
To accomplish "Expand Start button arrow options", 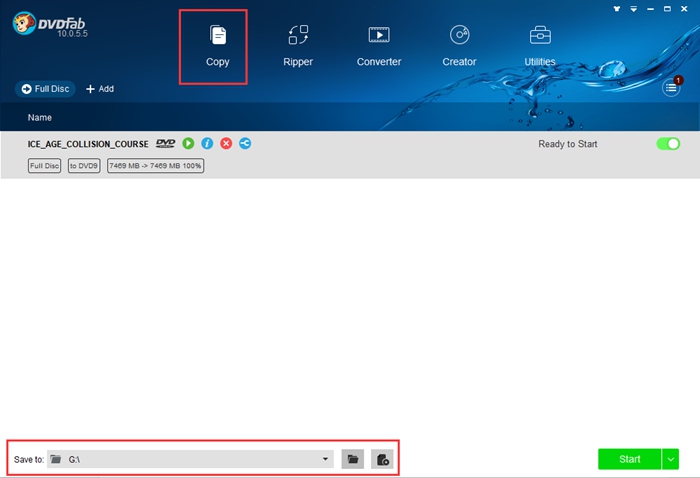I will (670, 459).
